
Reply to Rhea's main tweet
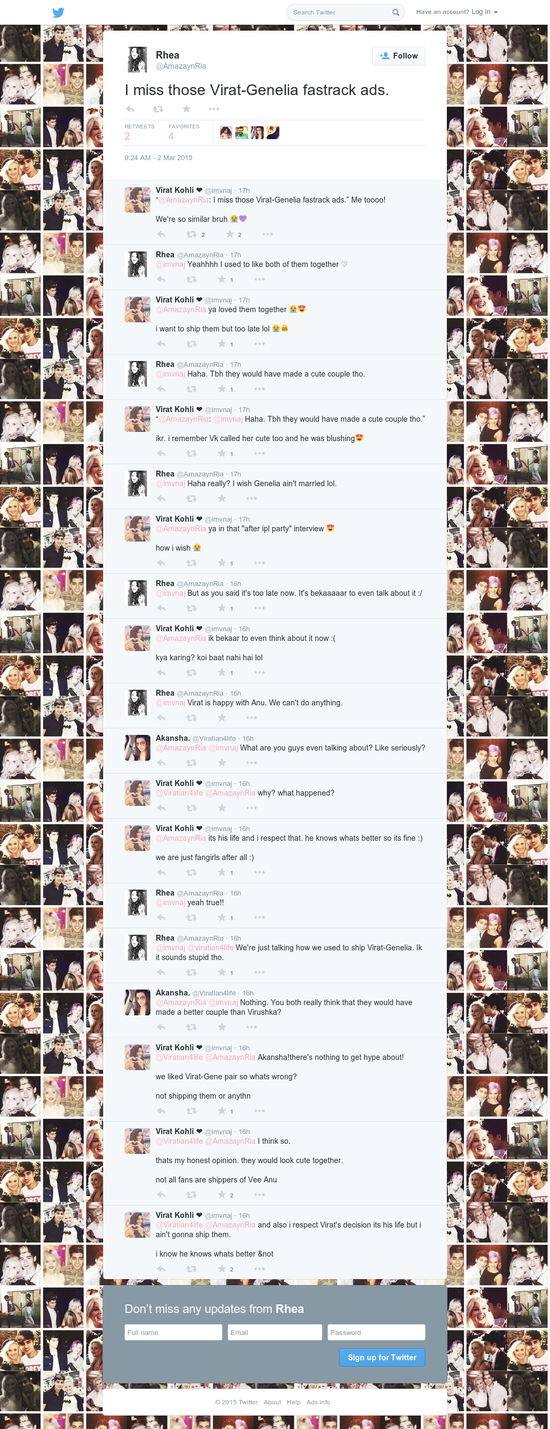click(x=130, y=108)
